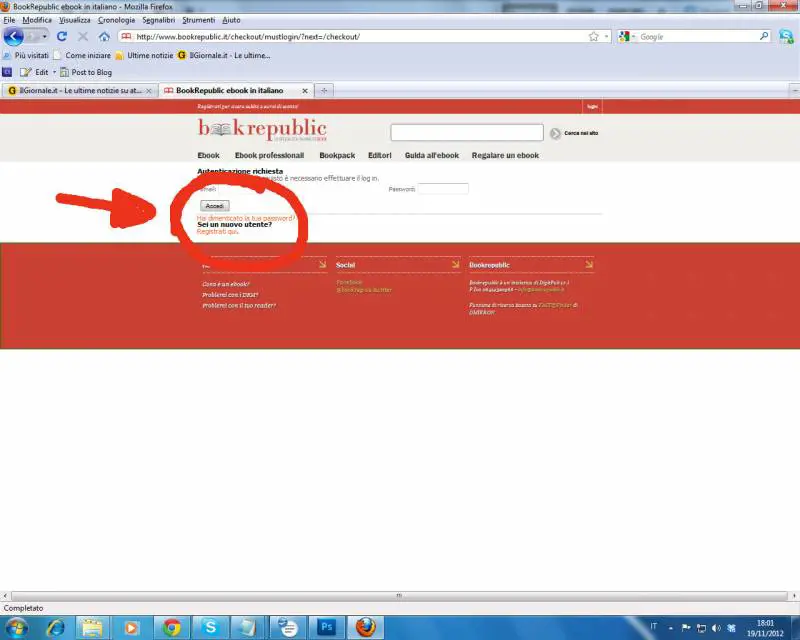
Task: Expand the address bar dropdown arrow
Action: (x=606, y=37)
